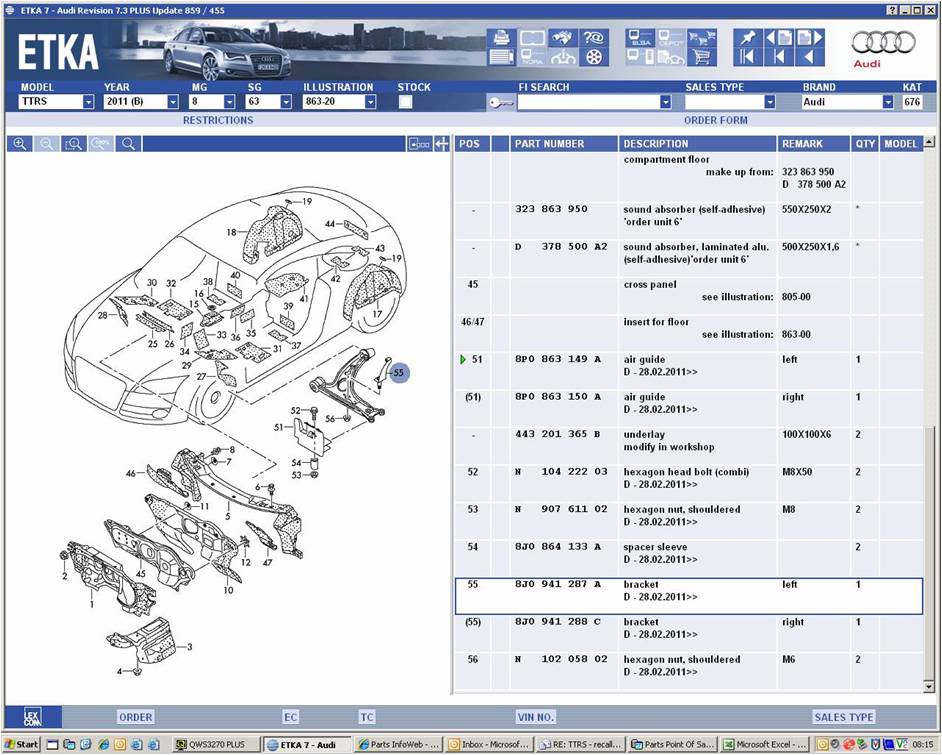The image size is (942, 755).
Task: Switch to Inbox - Microsoft taskbar window
Action: 490,744
